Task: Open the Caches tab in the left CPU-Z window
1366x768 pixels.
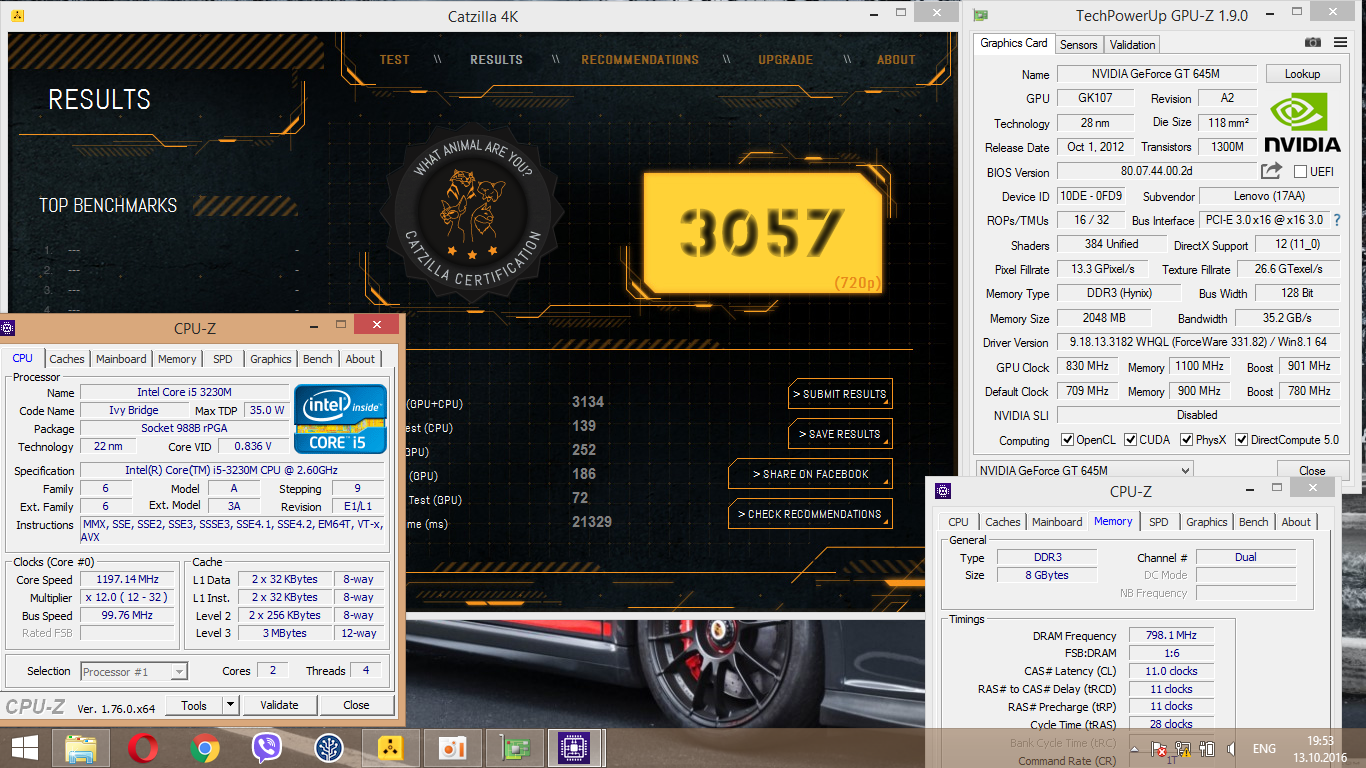Action: (x=67, y=359)
